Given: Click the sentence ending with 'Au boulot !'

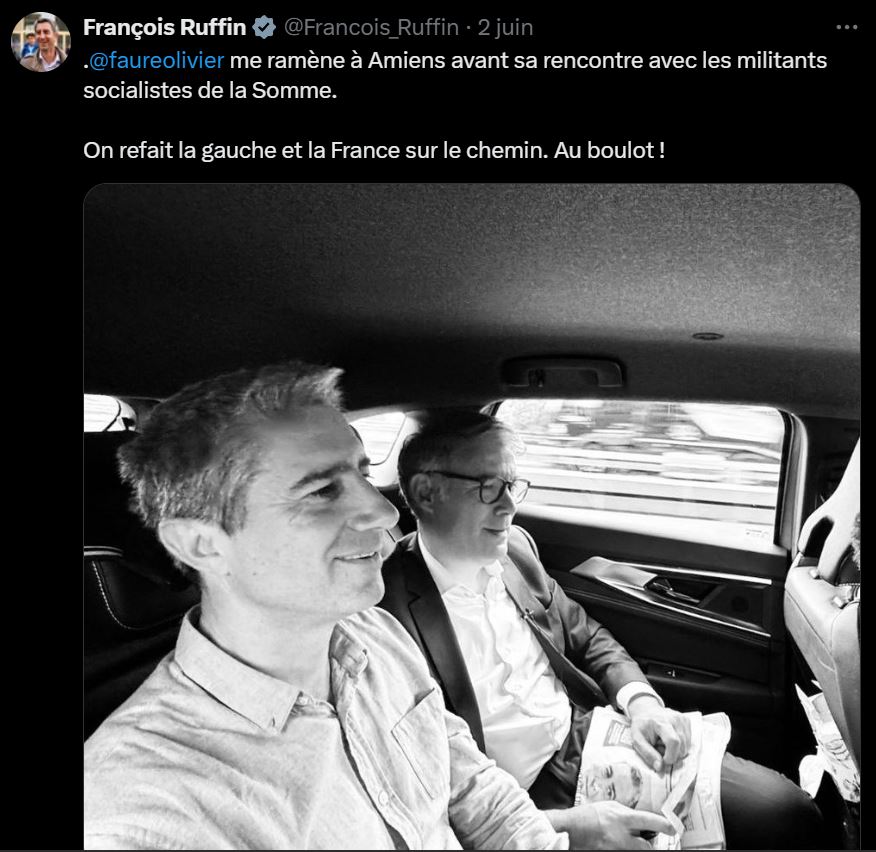Looking at the screenshot, I should 374,150.
